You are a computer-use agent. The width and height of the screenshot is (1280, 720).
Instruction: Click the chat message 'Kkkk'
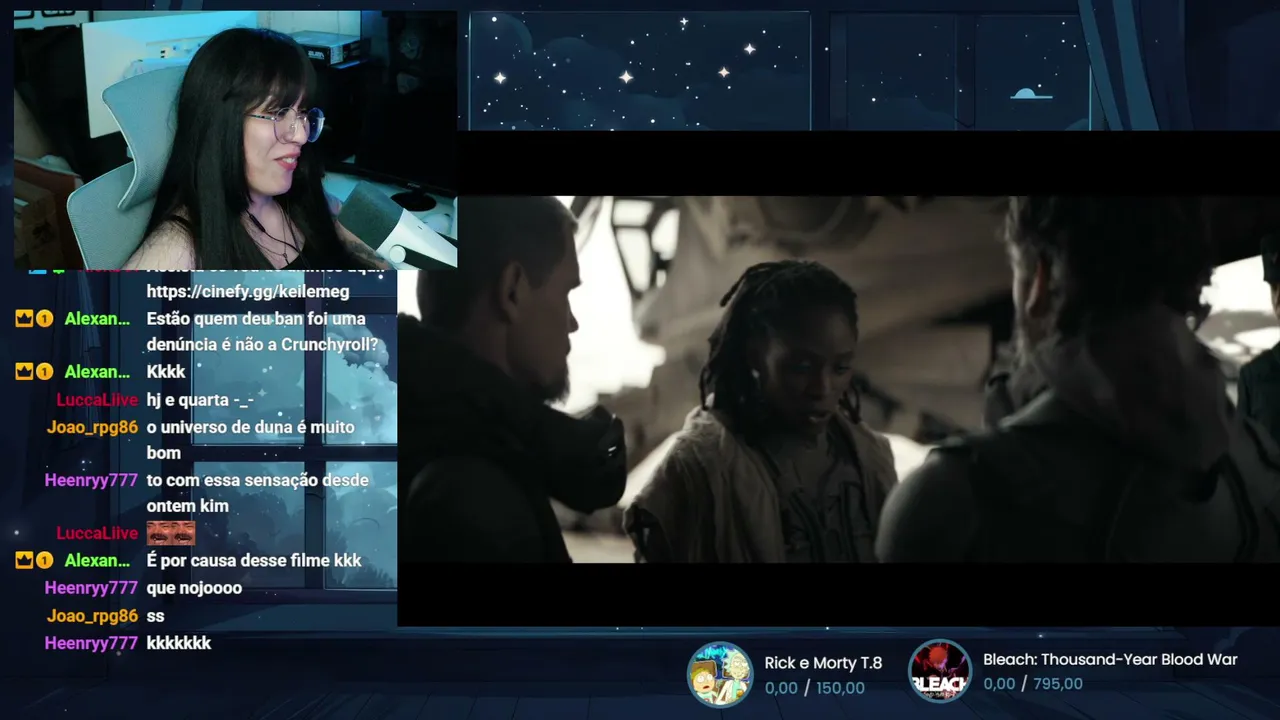pos(166,372)
